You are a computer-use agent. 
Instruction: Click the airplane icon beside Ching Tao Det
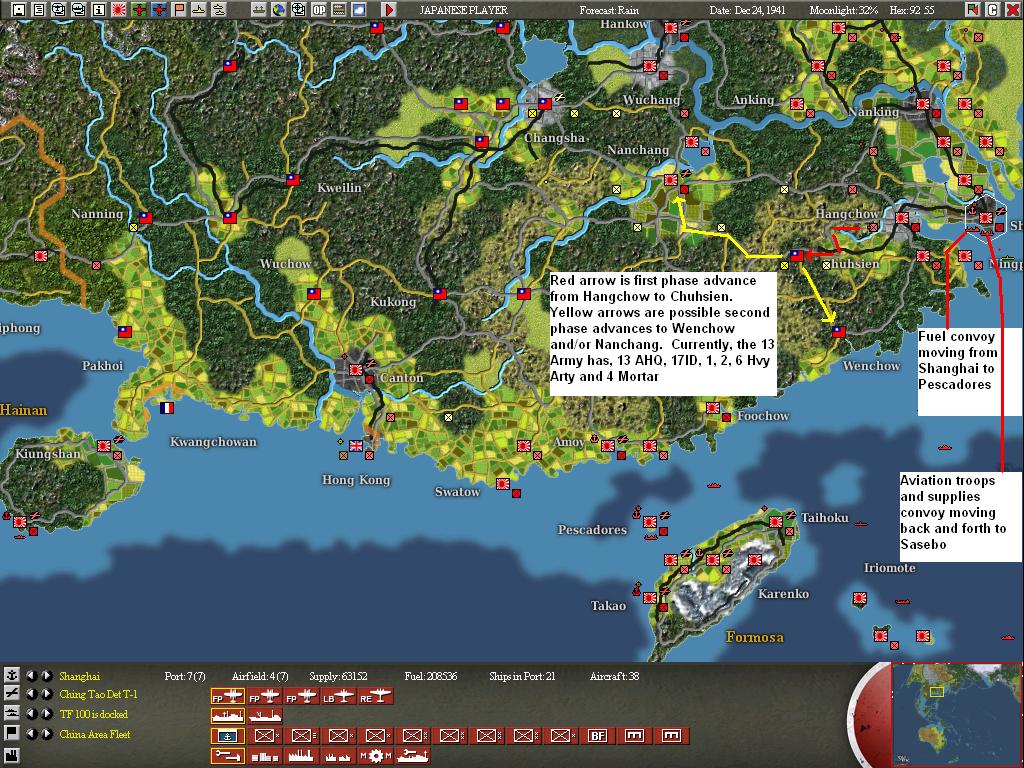[x=11, y=694]
